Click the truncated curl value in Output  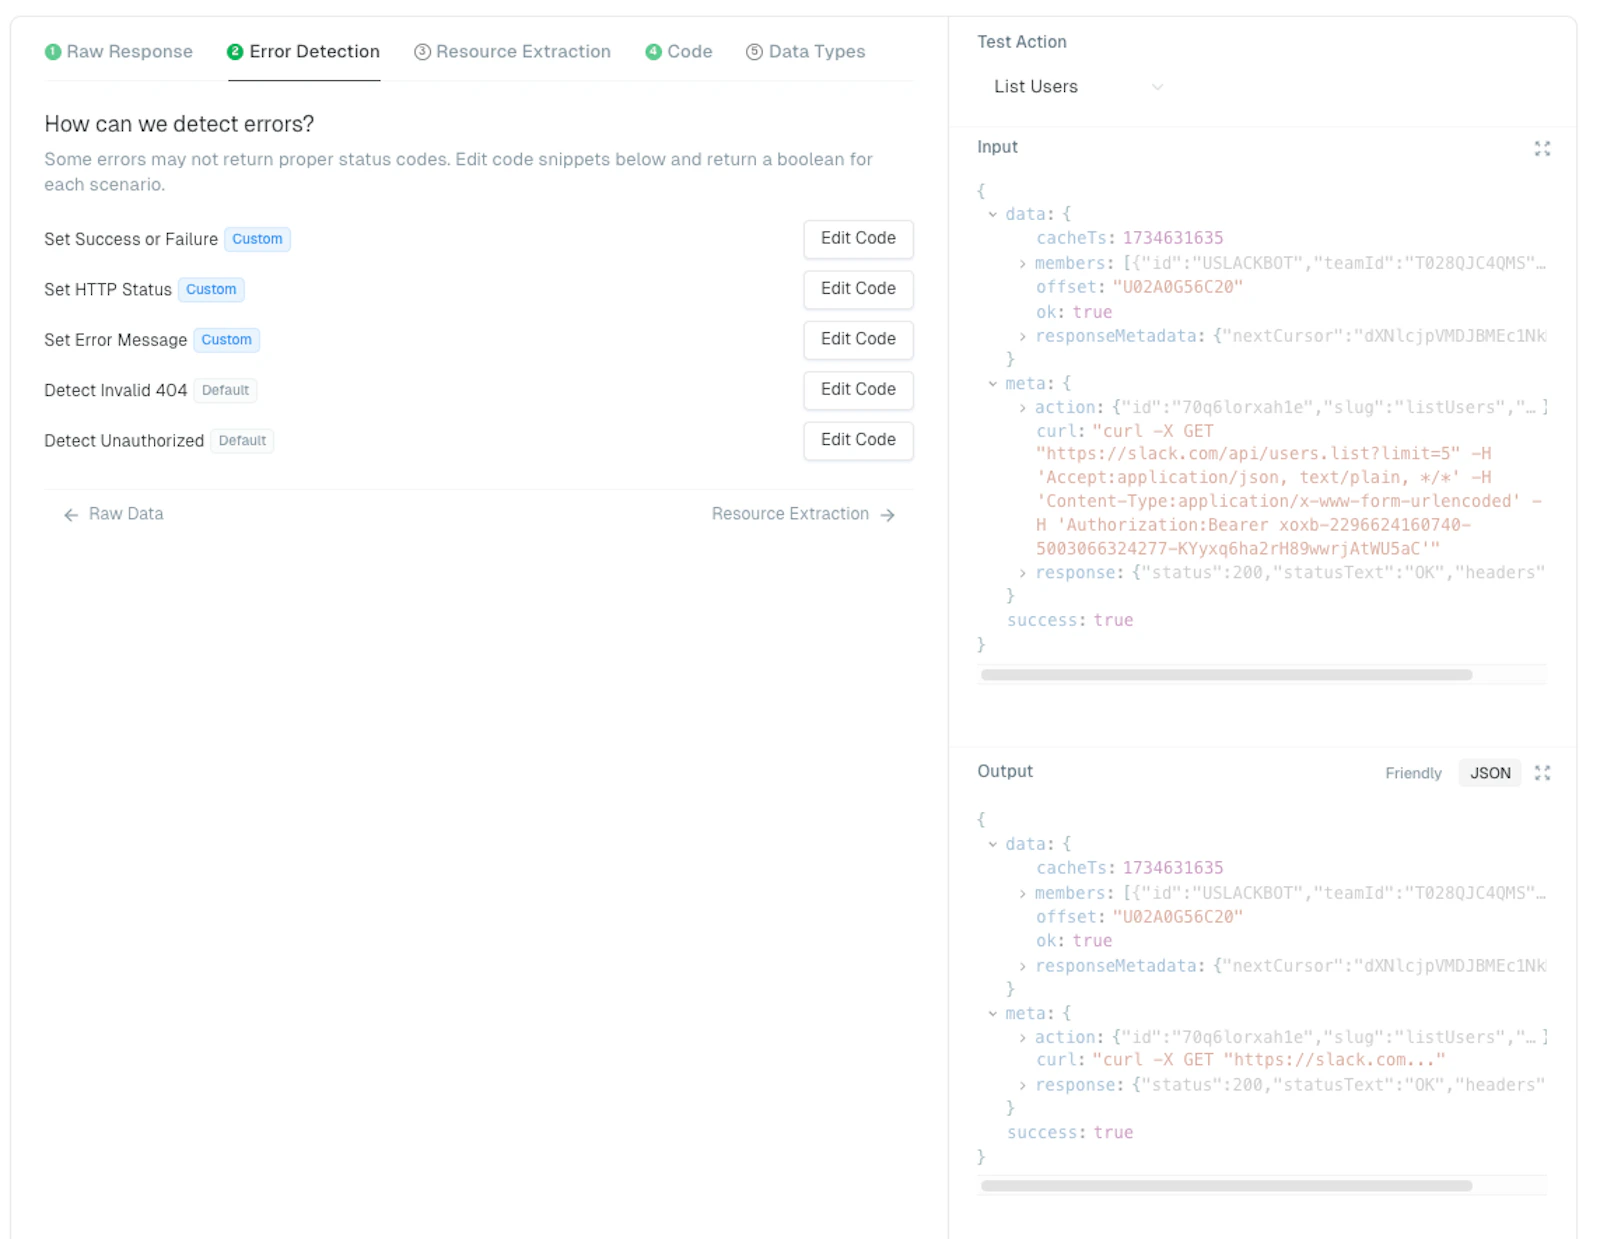[1268, 1060]
